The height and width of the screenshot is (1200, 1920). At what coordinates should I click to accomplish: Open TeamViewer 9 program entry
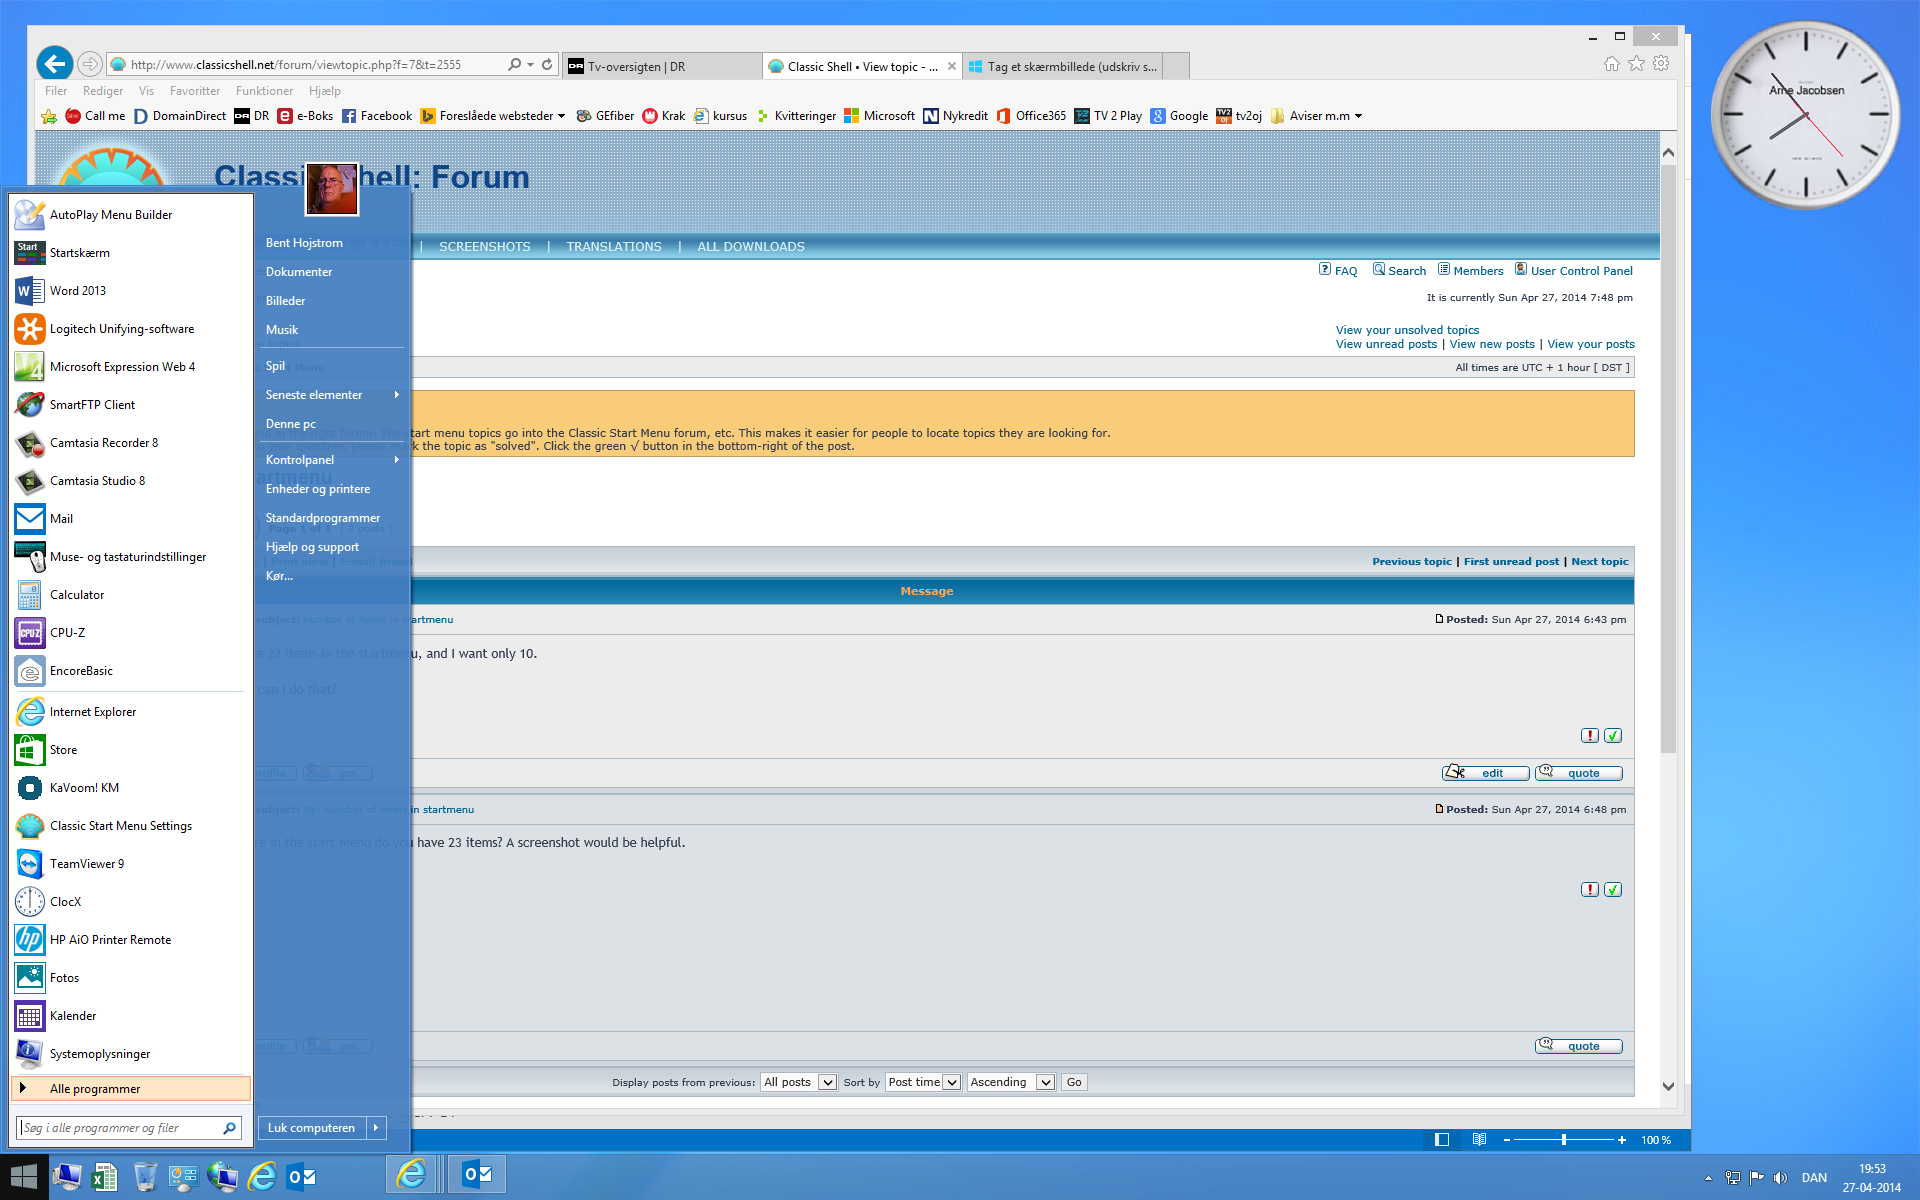coord(86,864)
